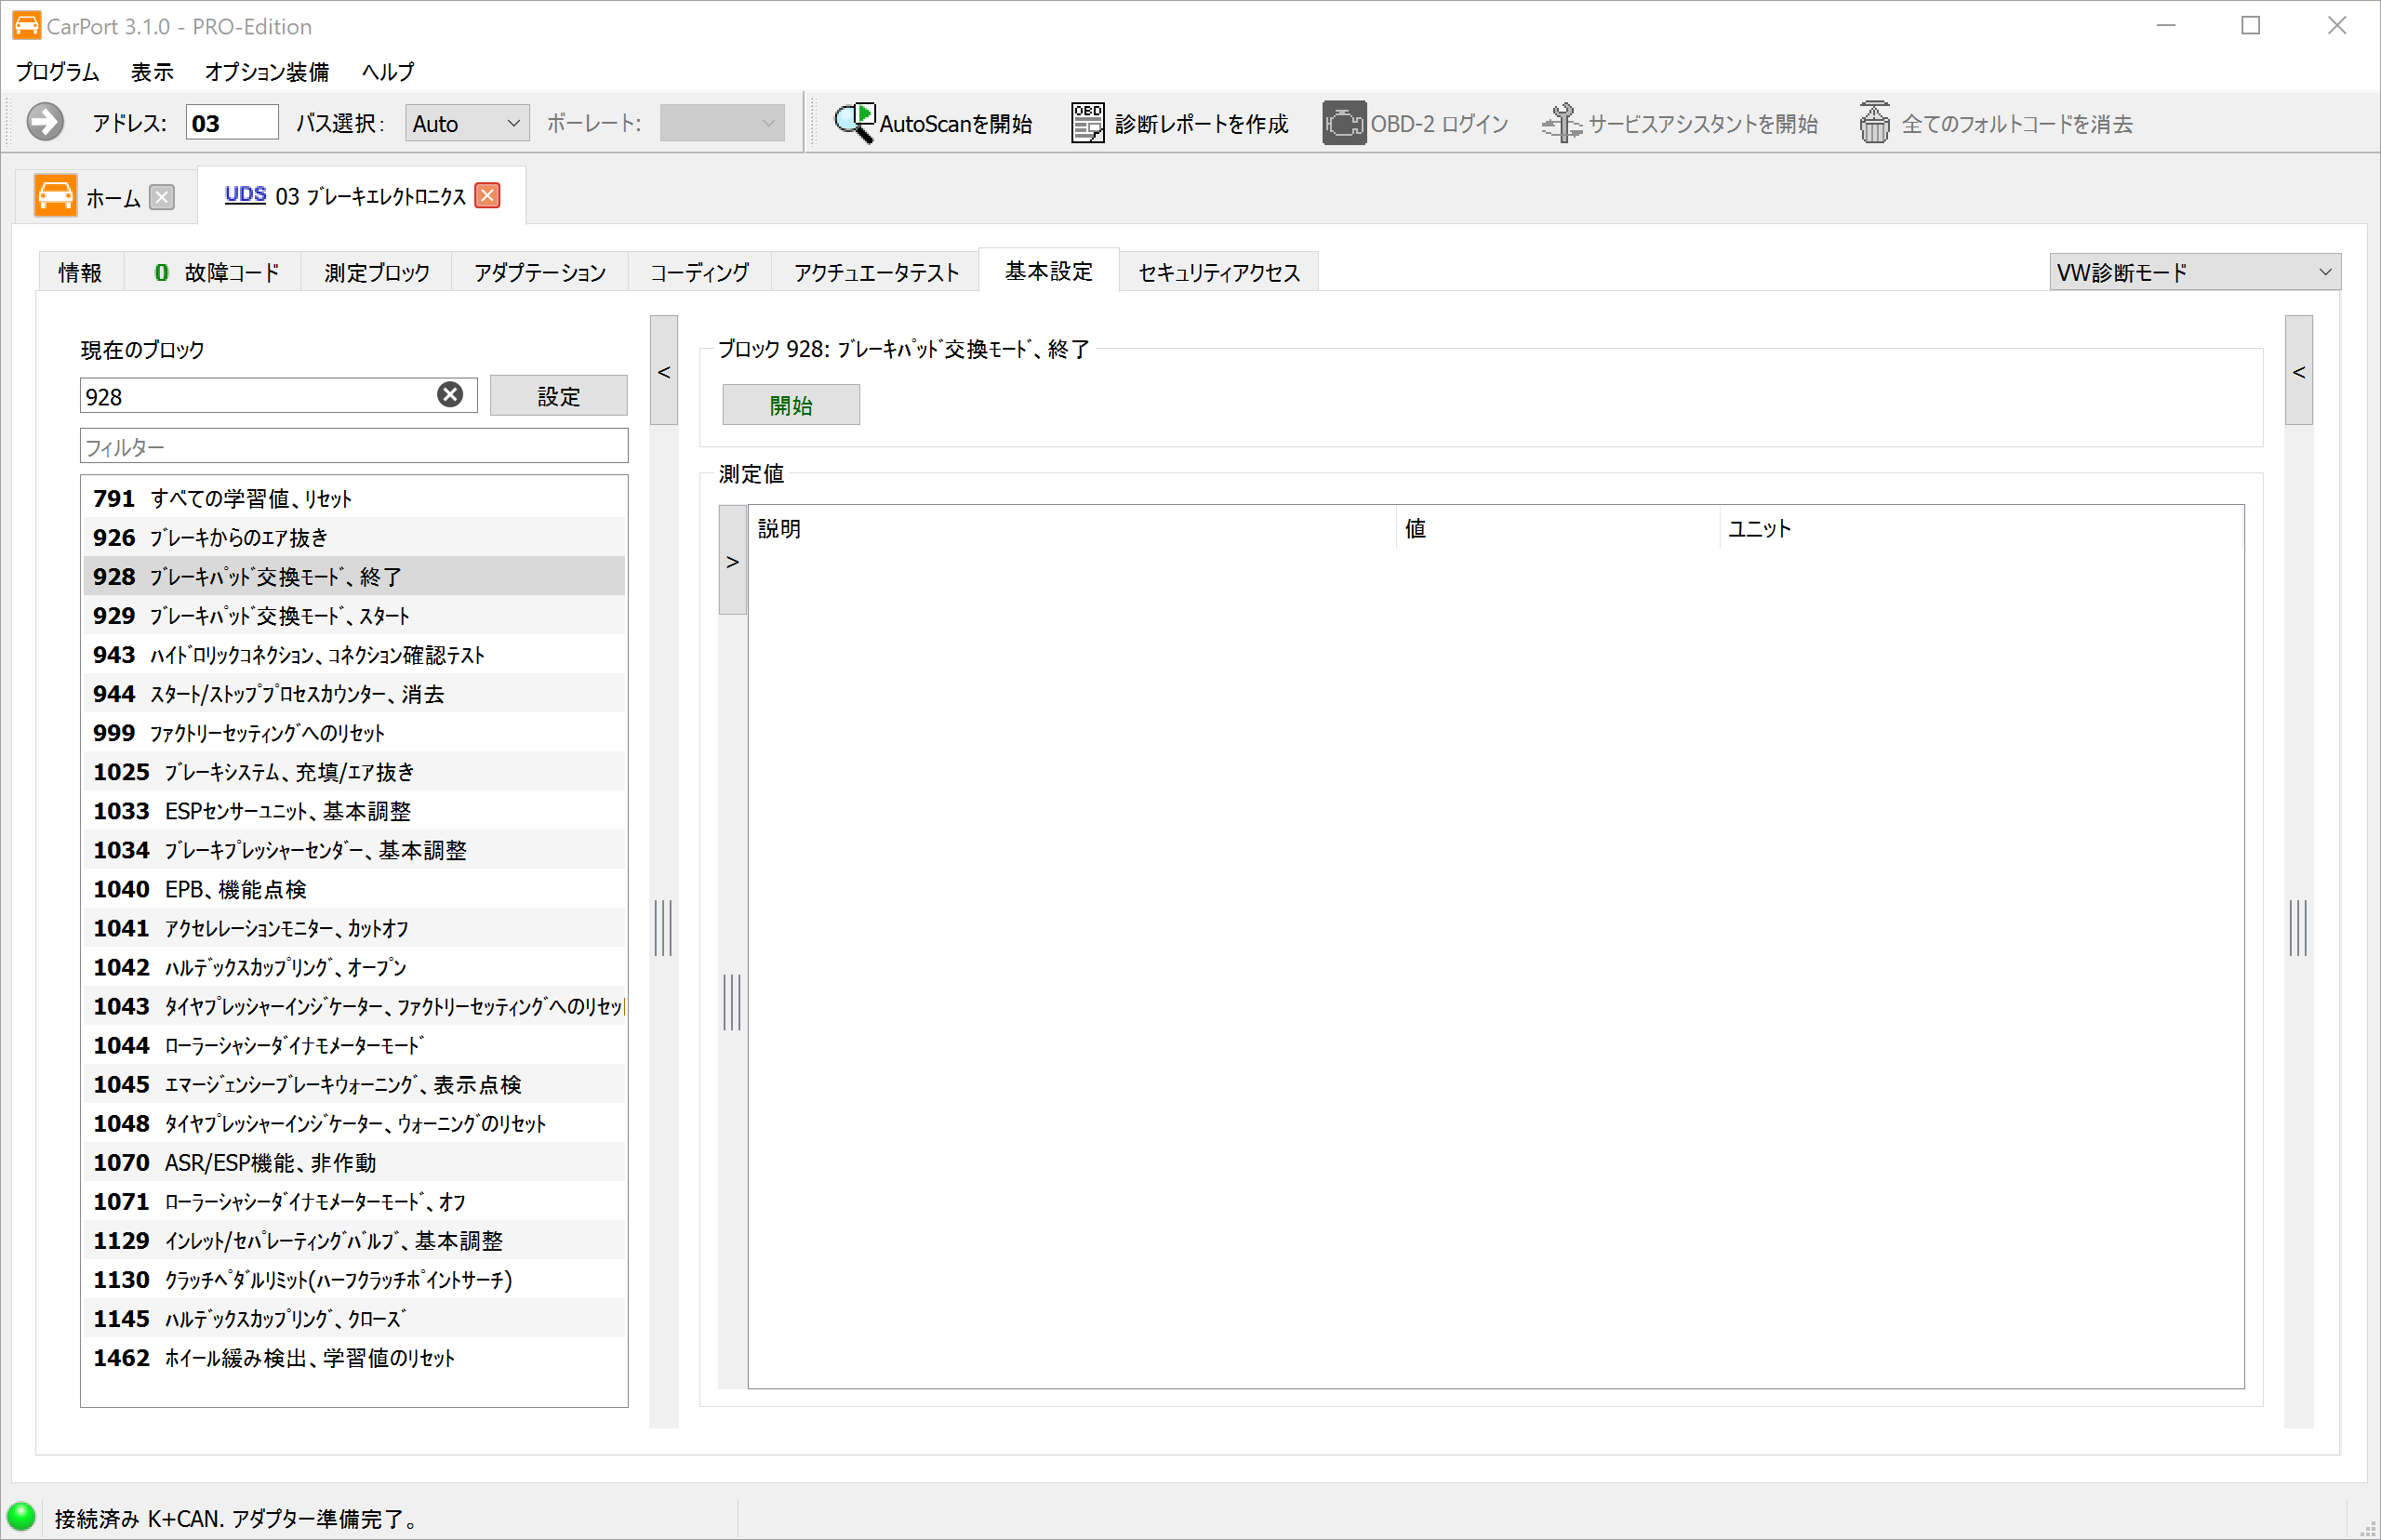
Task: Select block 1070 ASR/ESP機能、非作動
Action: [x=354, y=1162]
